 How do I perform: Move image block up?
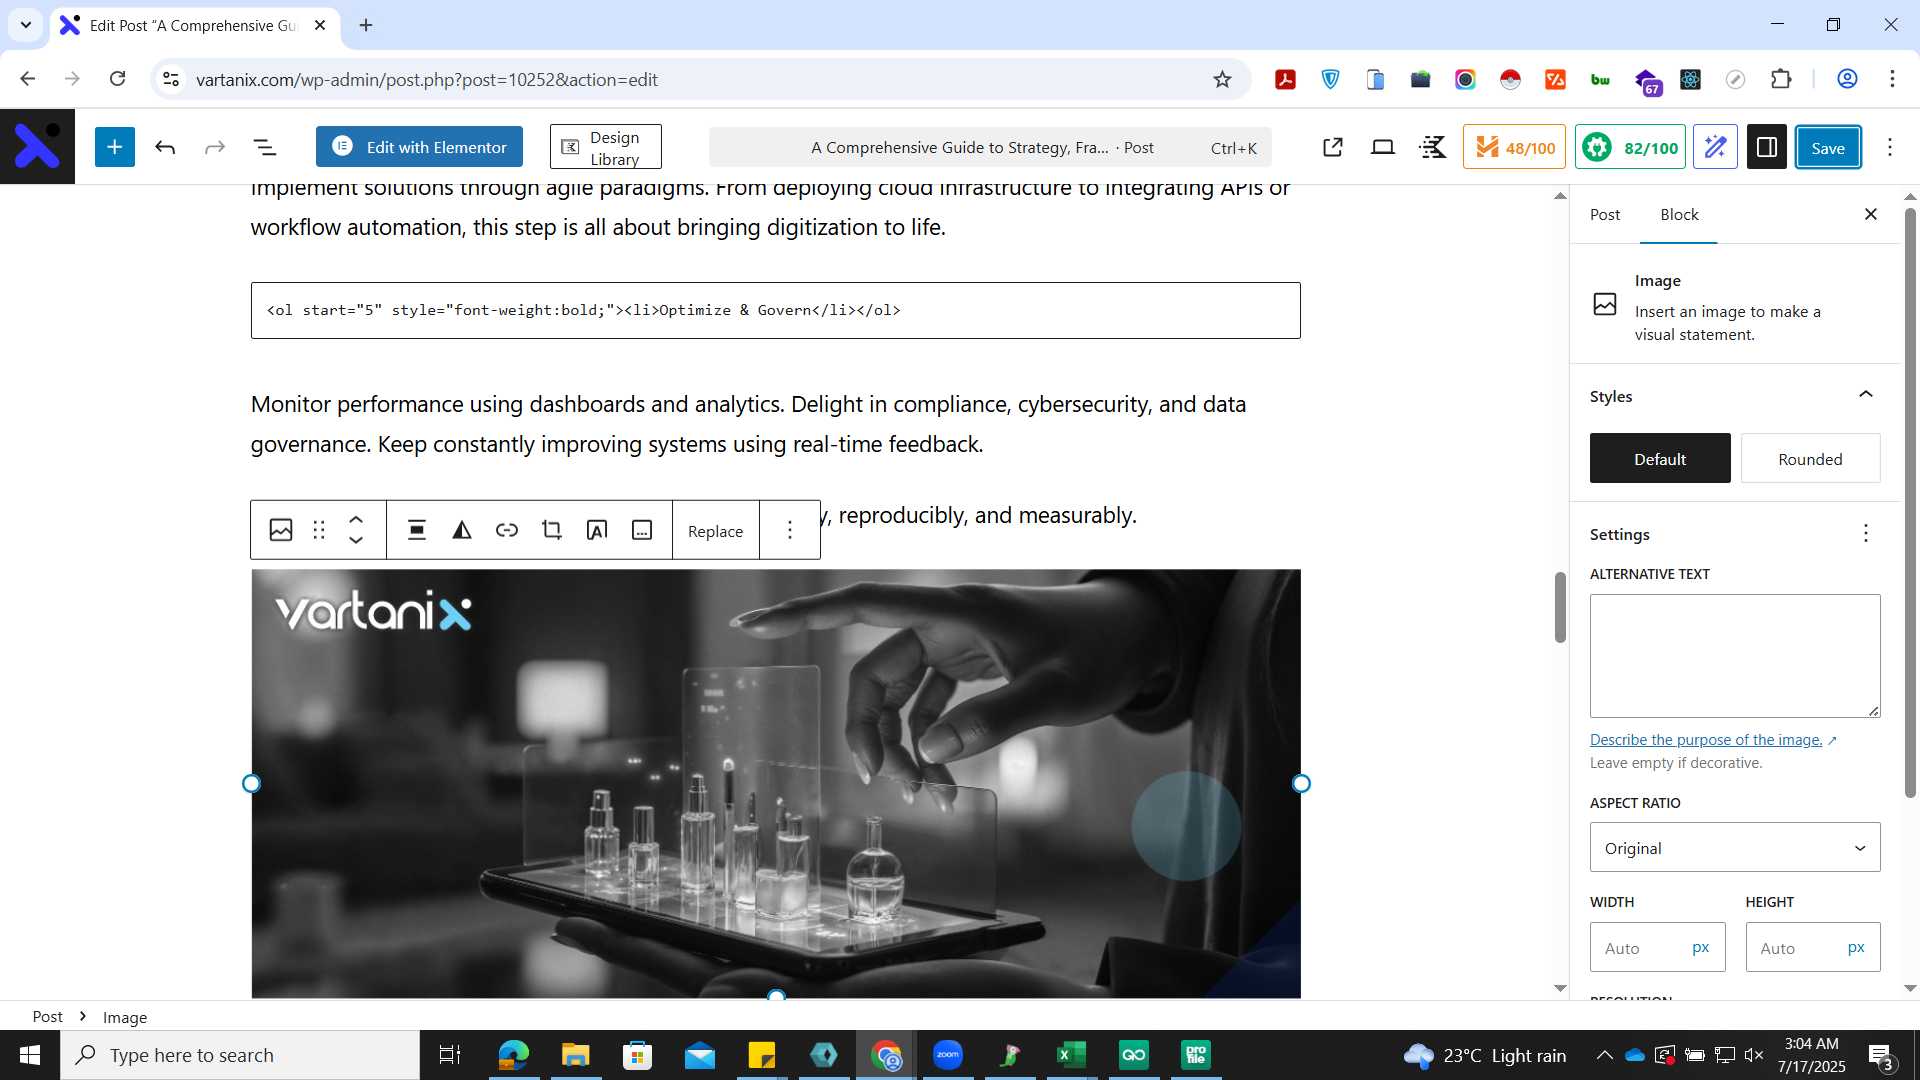coord(356,520)
